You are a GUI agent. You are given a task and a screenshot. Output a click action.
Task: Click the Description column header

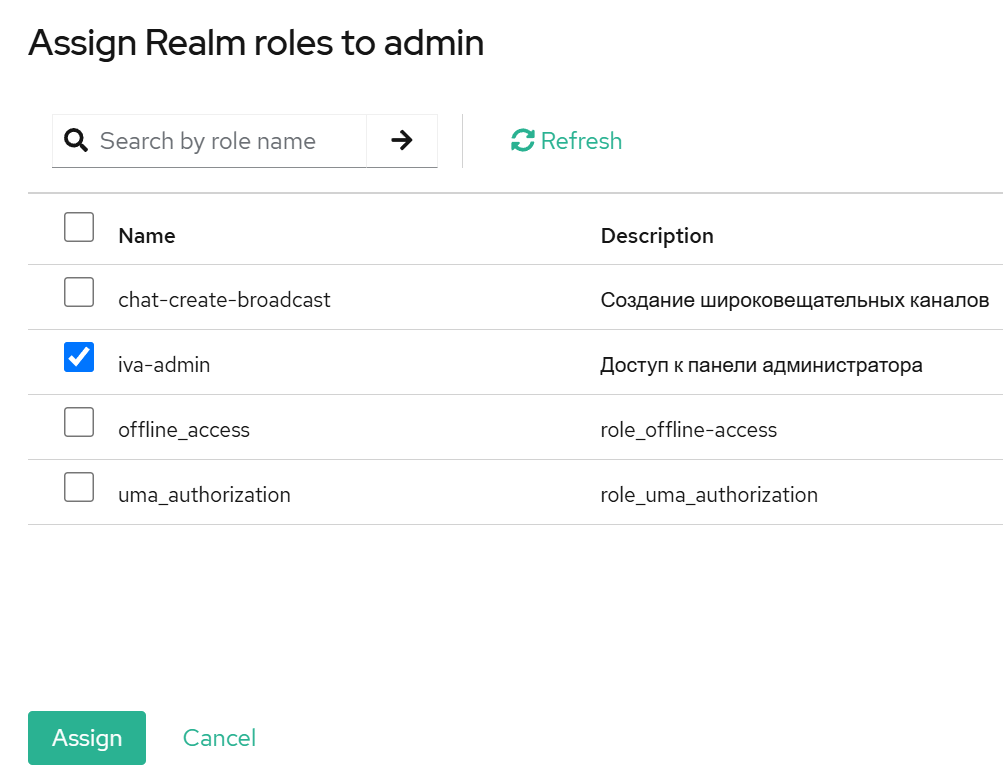pyautogui.click(x=657, y=236)
